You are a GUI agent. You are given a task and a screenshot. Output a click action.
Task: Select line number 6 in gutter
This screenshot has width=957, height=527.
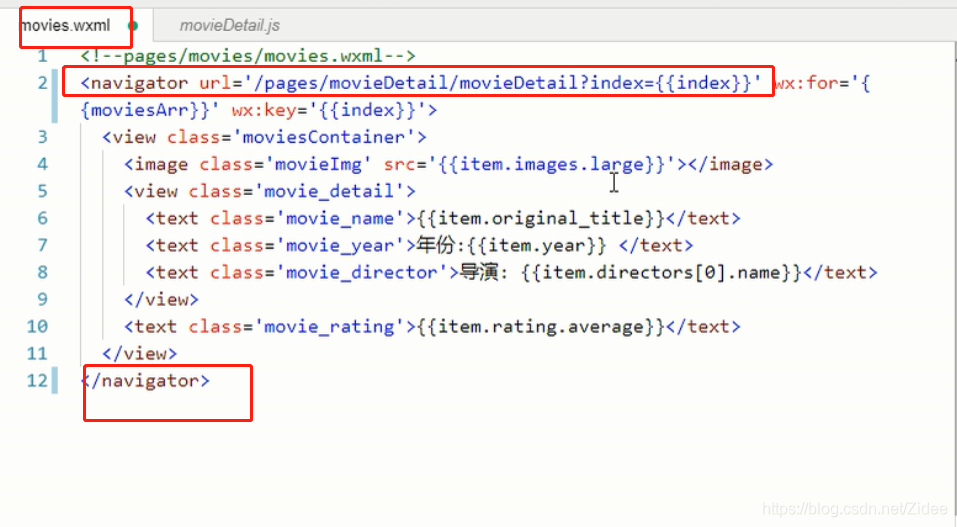(42, 218)
